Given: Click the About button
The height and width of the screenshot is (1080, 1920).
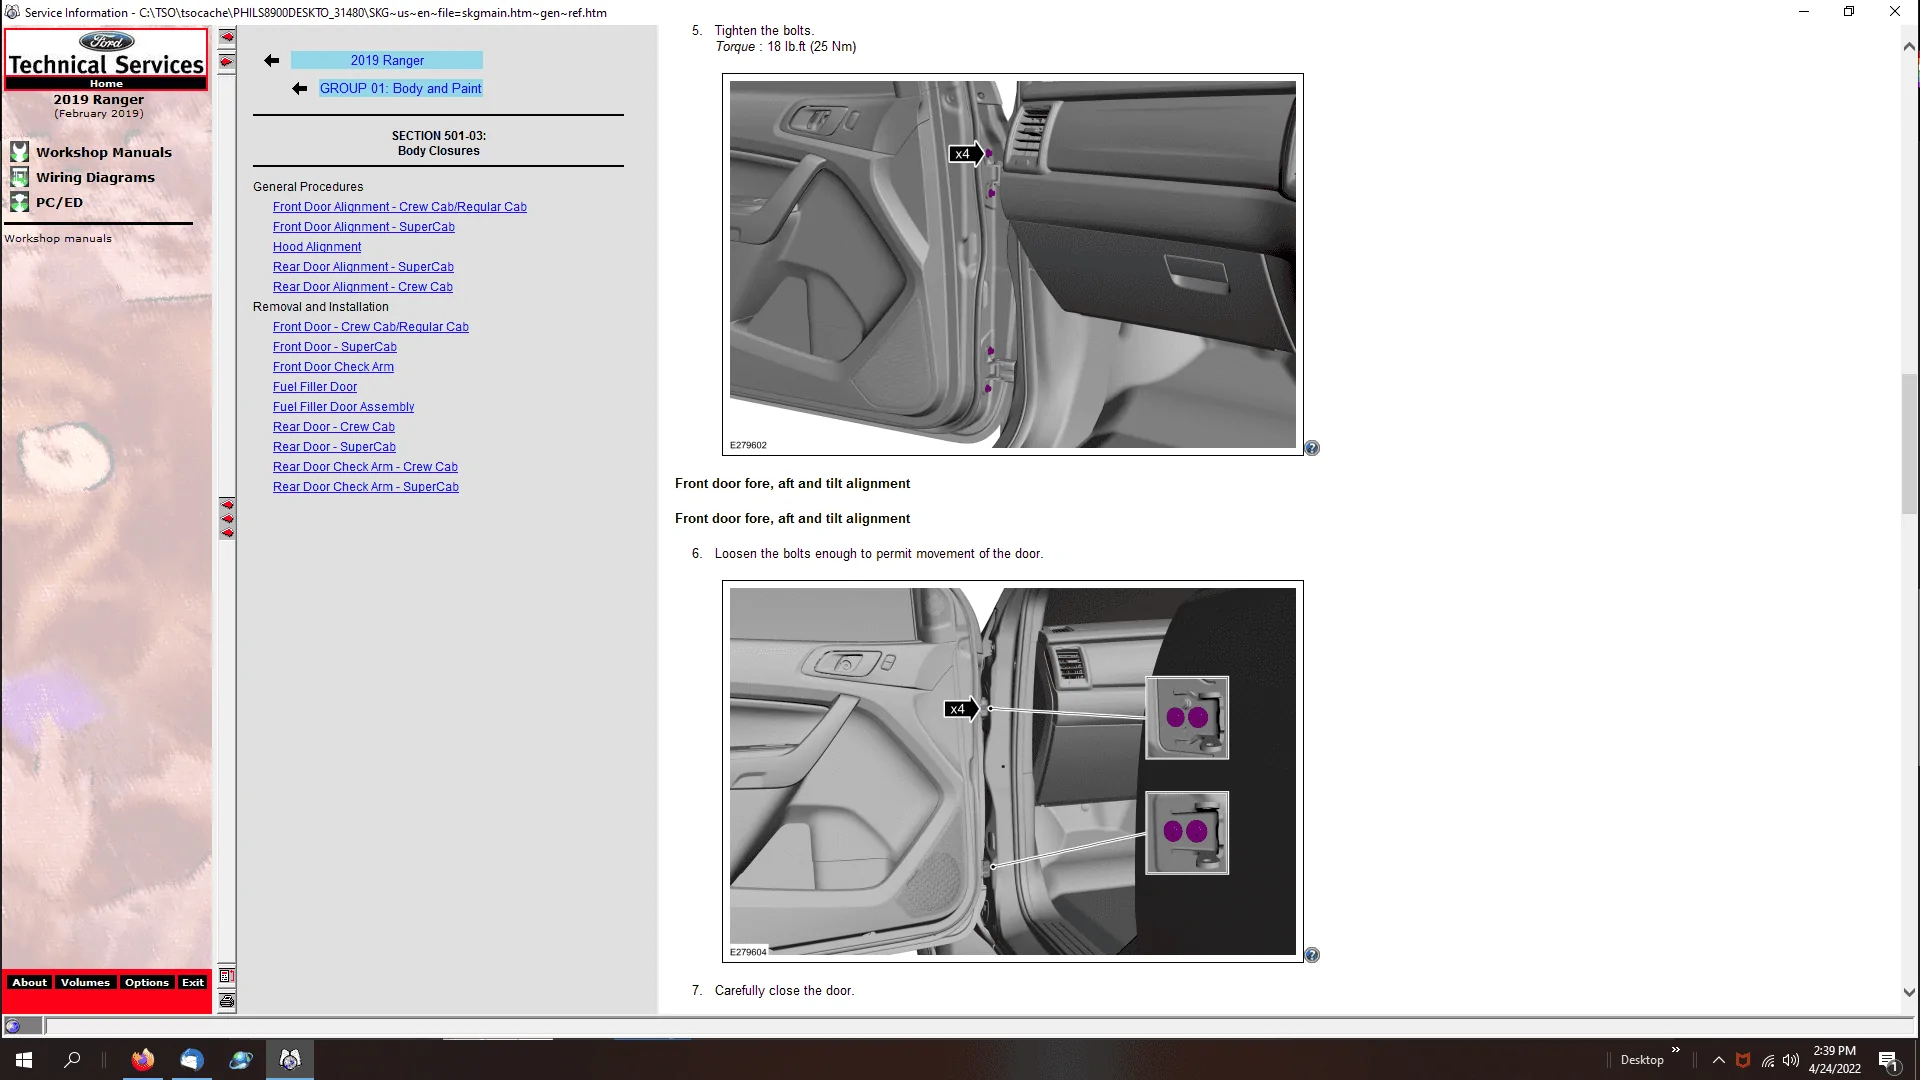Looking at the screenshot, I should pyautogui.click(x=29, y=983).
